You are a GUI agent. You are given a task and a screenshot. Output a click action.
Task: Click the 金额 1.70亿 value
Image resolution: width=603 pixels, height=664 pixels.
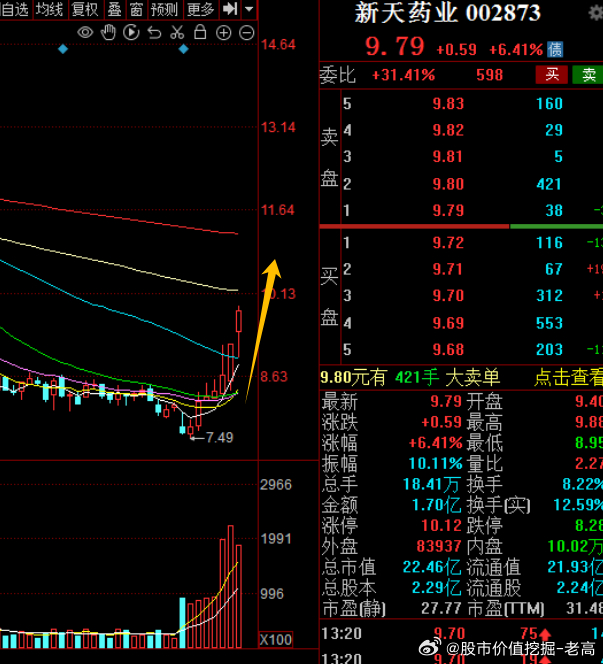pyautogui.click(x=437, y=505)
